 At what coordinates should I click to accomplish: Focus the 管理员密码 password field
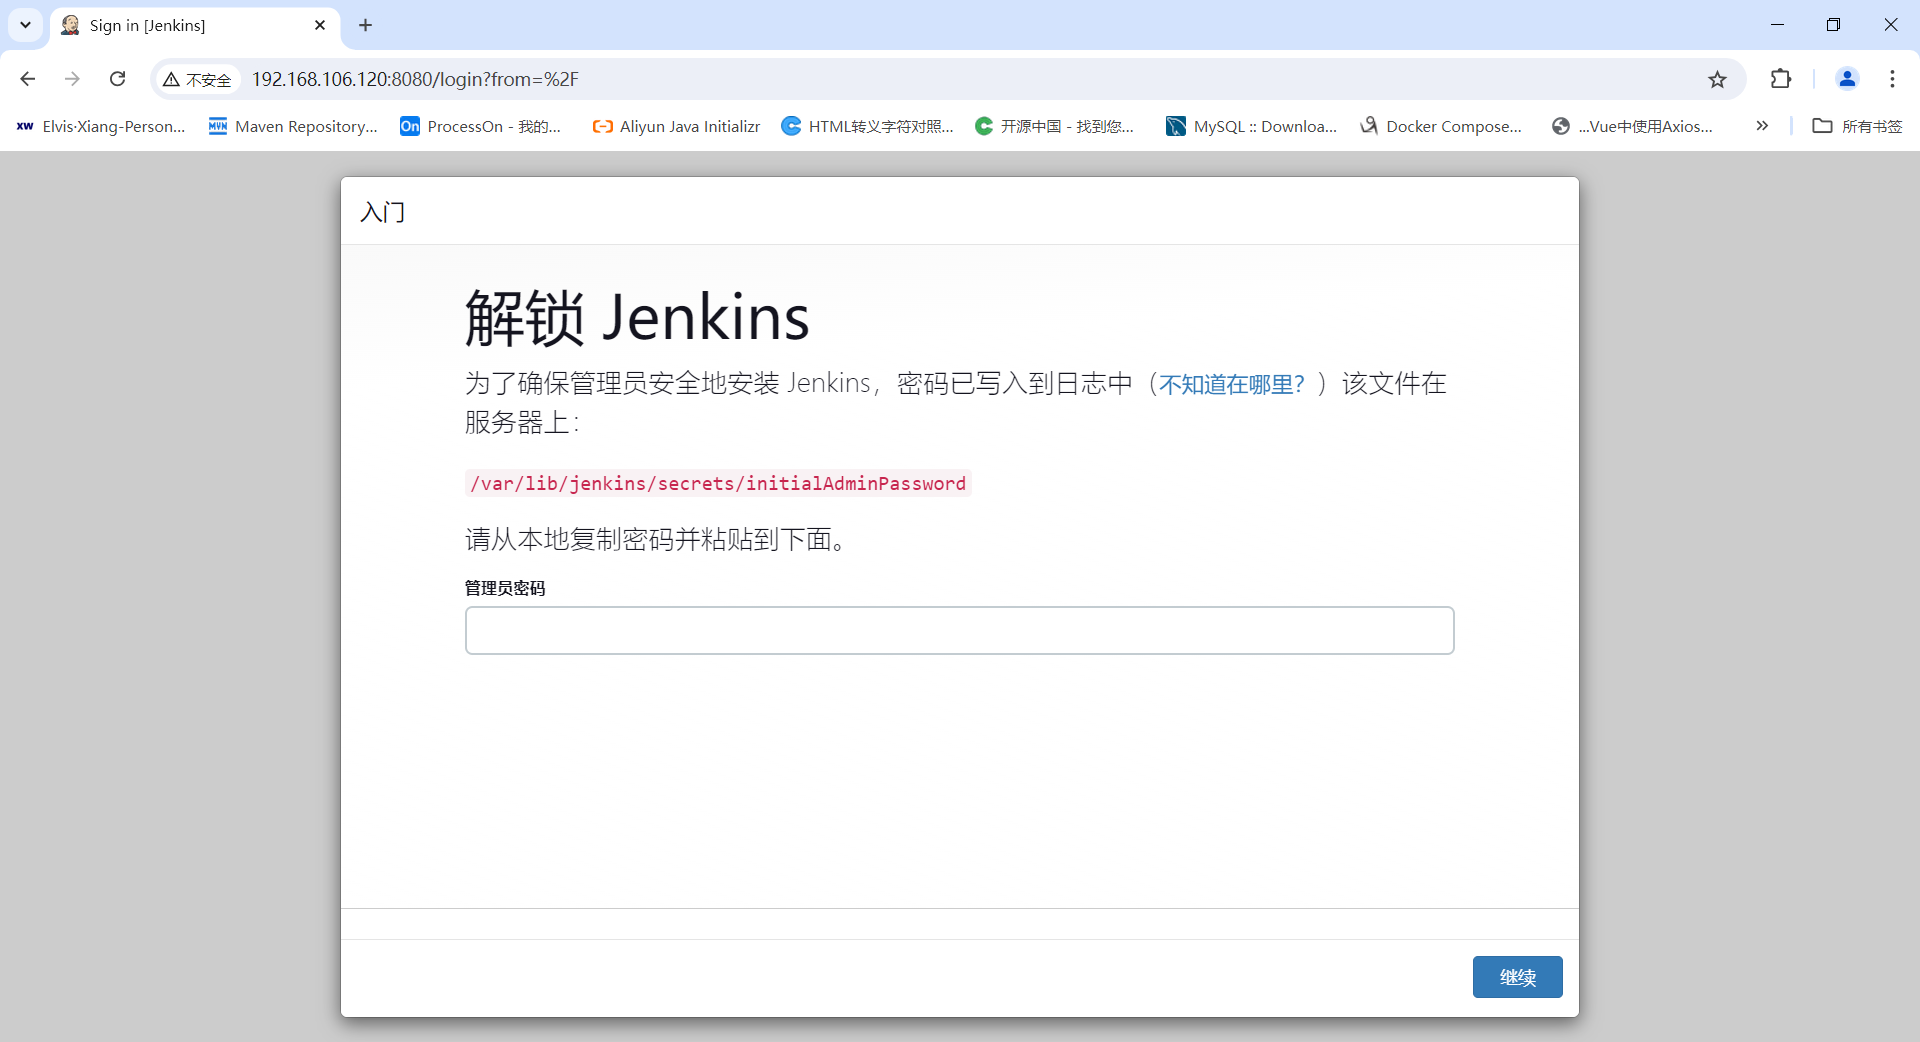[959, 630]
